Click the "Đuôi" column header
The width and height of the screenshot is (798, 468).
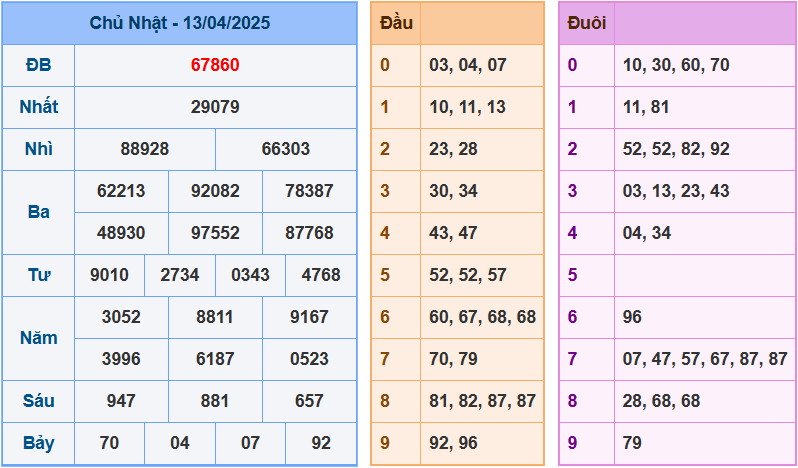586,23
